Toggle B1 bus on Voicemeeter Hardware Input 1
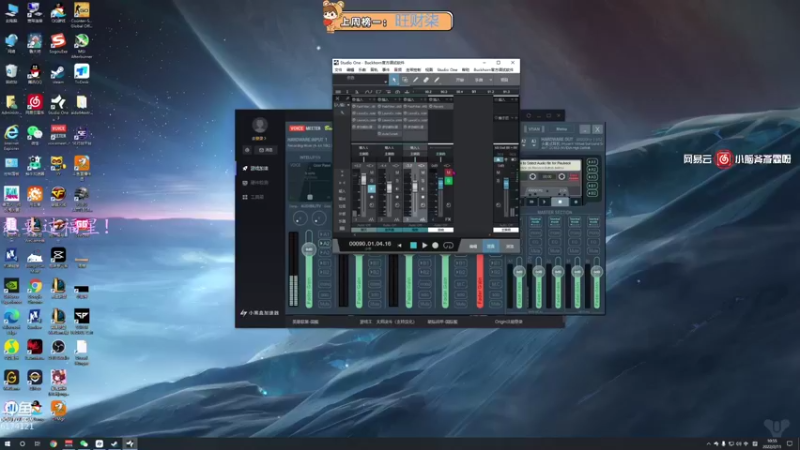The image size is (800, 450). 324,263
